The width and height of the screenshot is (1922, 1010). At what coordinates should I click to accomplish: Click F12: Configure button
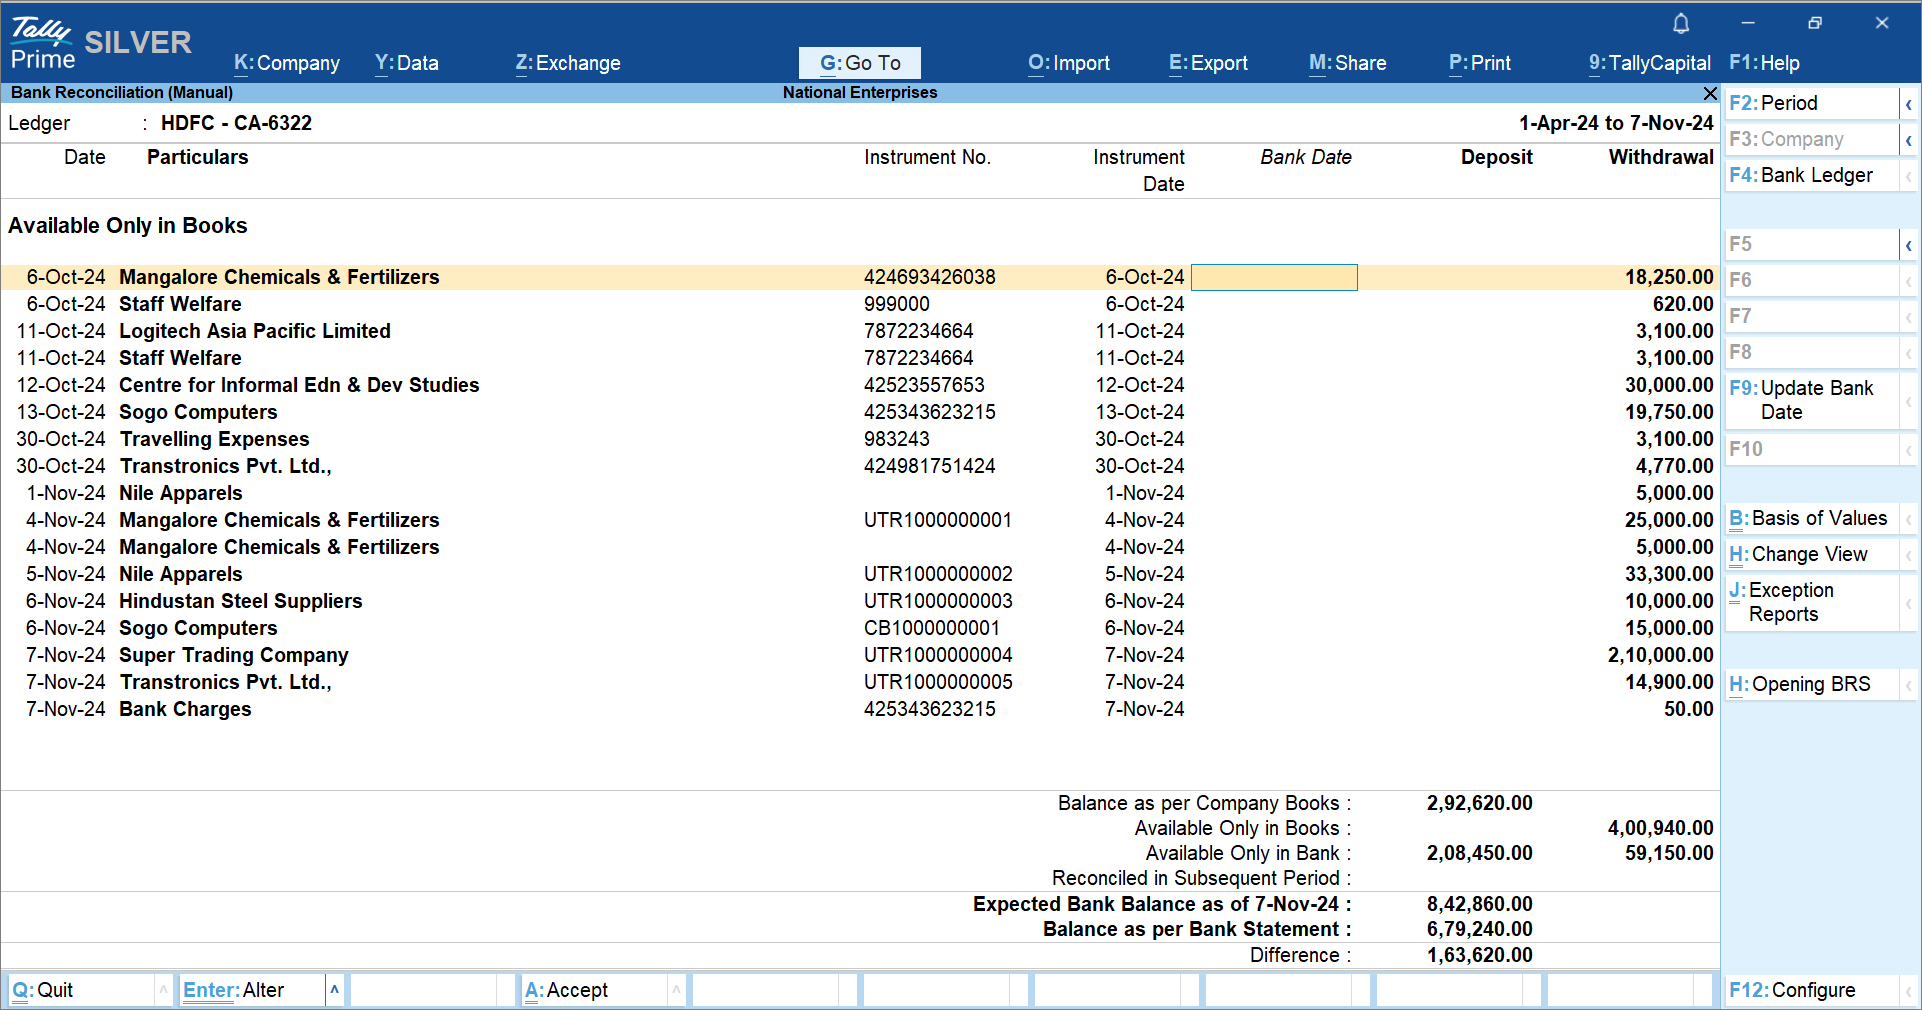(x=1811, y=990)
